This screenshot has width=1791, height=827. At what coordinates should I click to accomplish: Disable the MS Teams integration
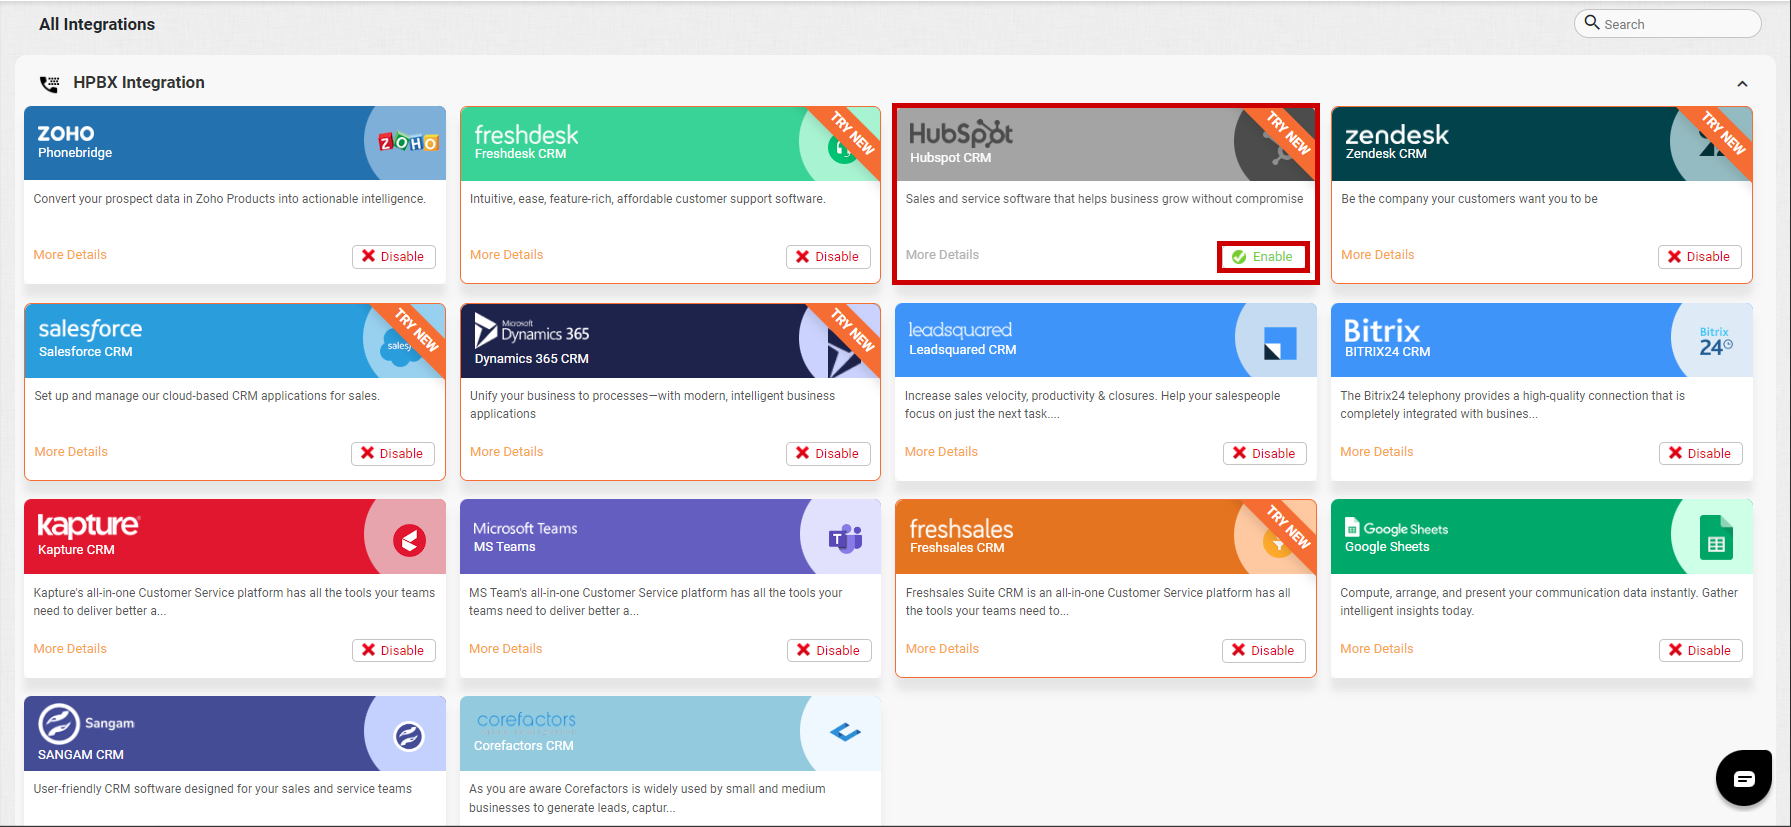[829, 650]
